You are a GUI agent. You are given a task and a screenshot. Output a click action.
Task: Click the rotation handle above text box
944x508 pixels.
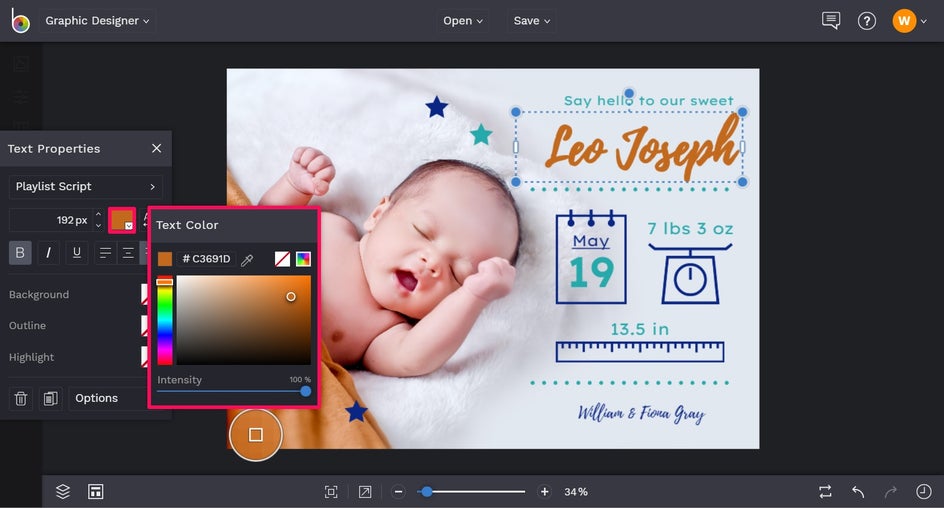629,93
